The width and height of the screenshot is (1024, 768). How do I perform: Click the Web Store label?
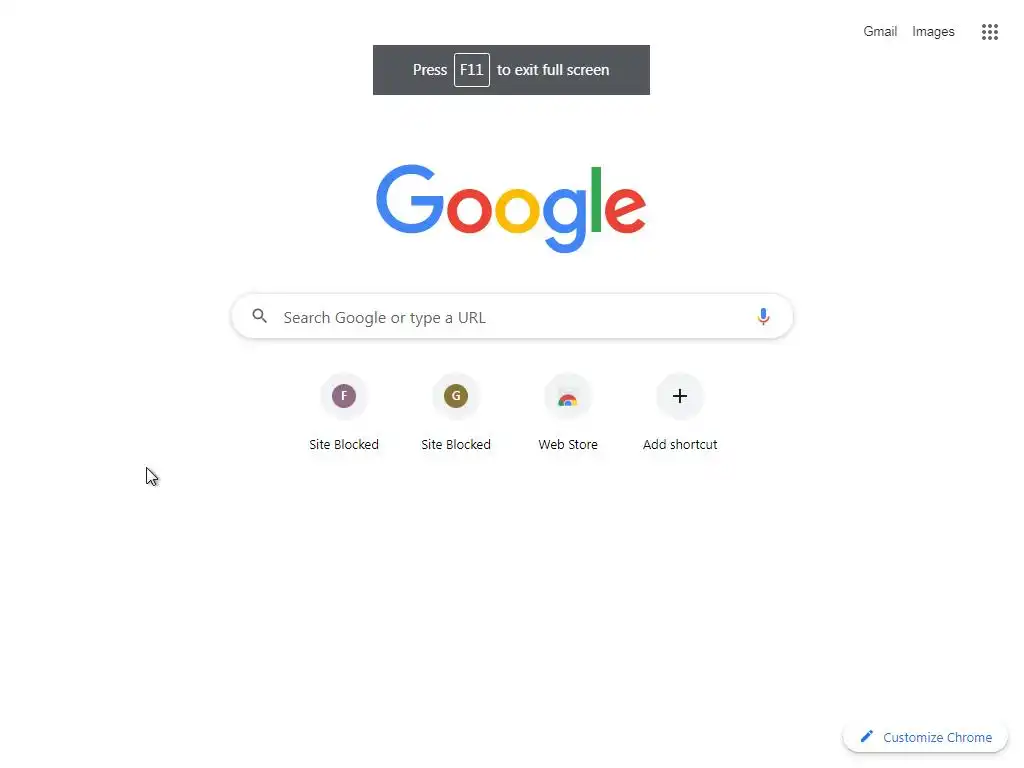[568, 445]
